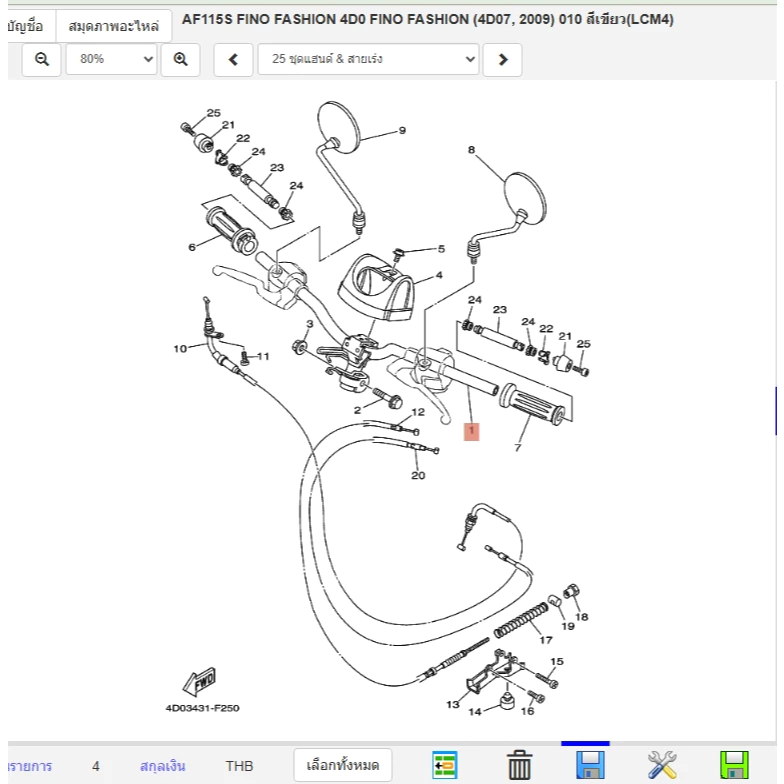Select part number 5 screw label
This screenshot has height=784, width=784.
pyautogui.click(x=441, y=248)
